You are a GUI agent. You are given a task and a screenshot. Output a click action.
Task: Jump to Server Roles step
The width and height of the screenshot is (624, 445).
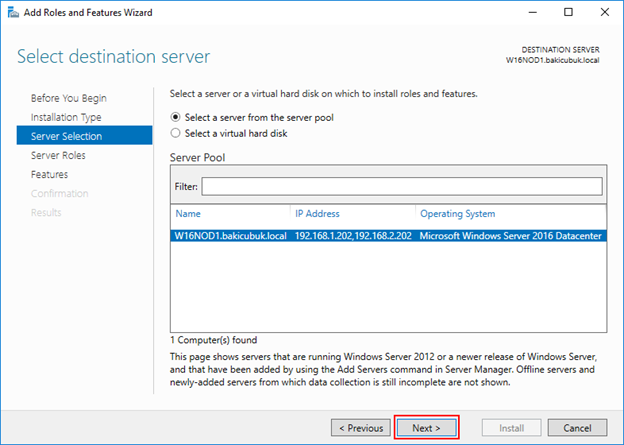pos(58,155)
